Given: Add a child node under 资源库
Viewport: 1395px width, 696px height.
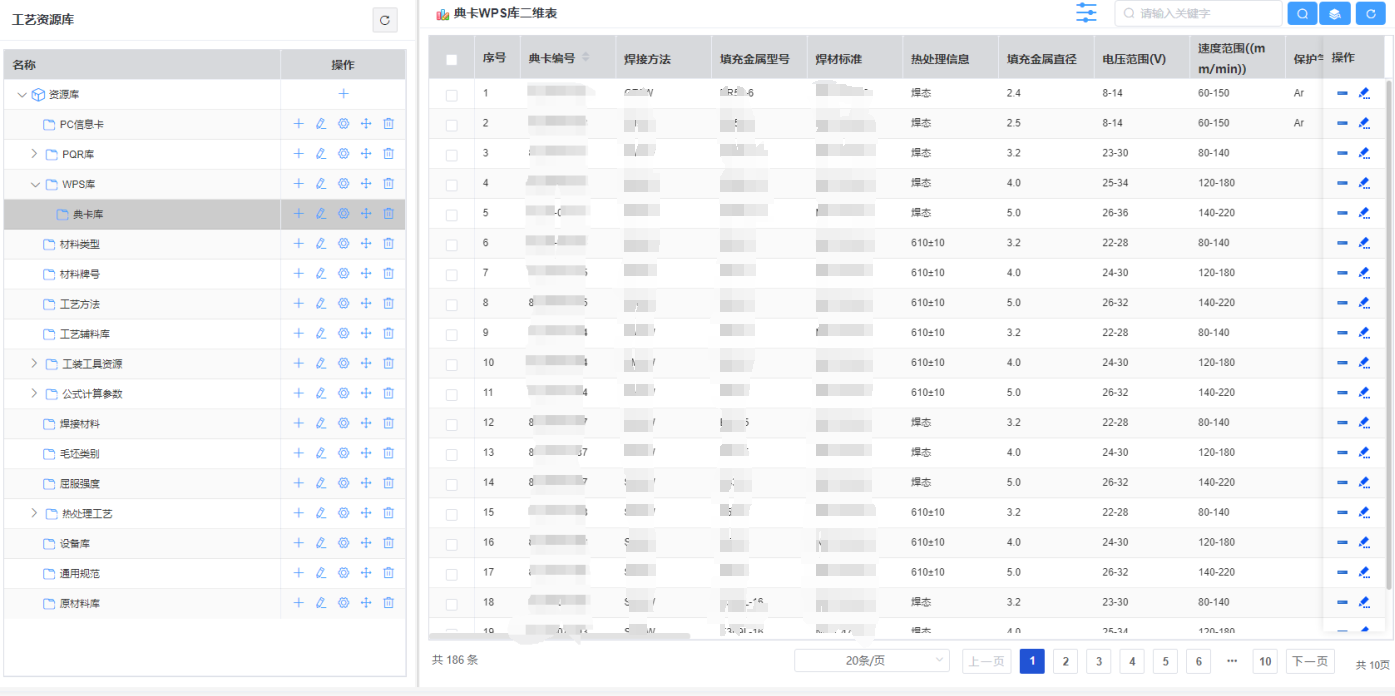Looking at the screenshot, I should click(x=343, y=94).
